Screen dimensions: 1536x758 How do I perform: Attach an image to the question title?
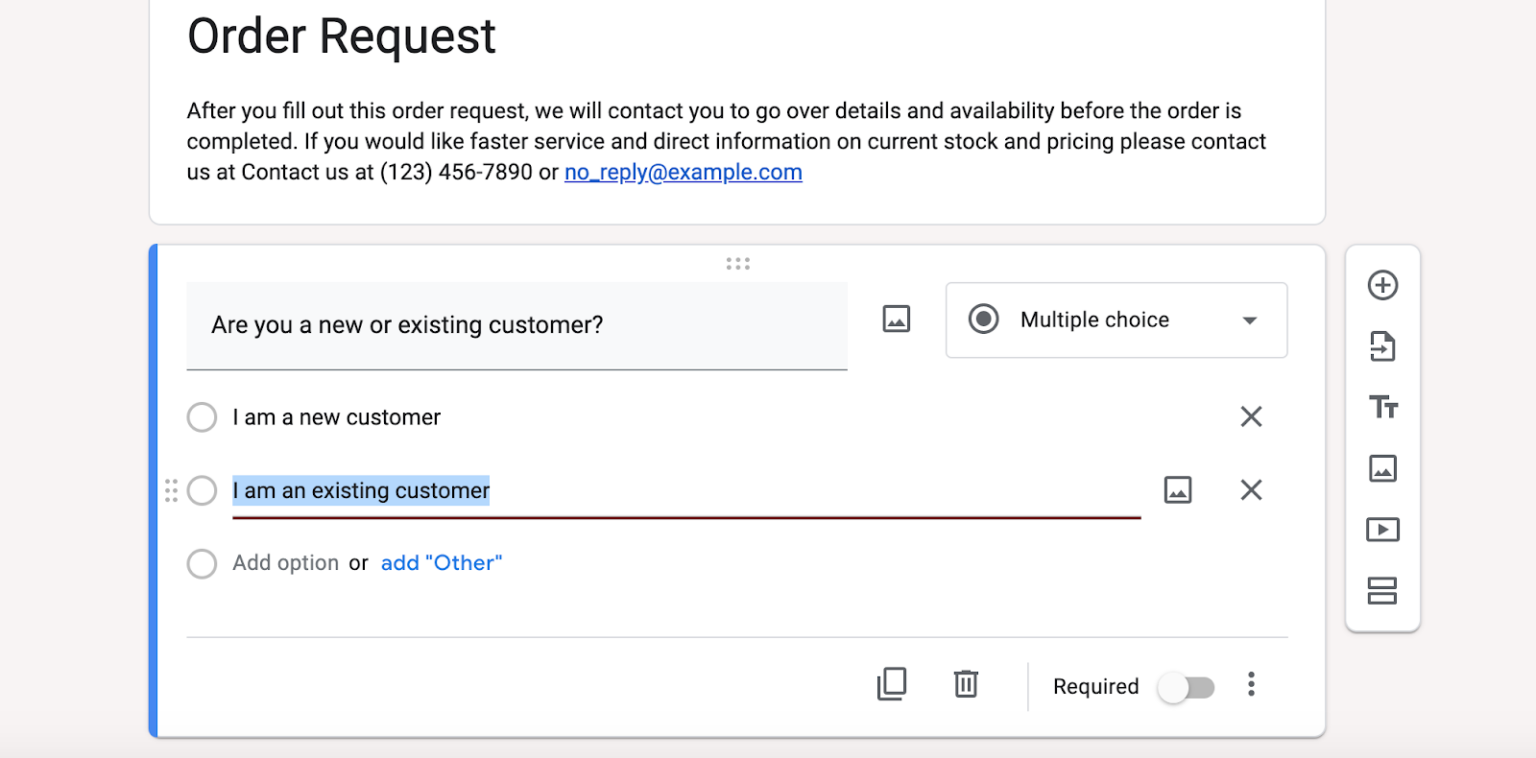[x=896, y=318]
